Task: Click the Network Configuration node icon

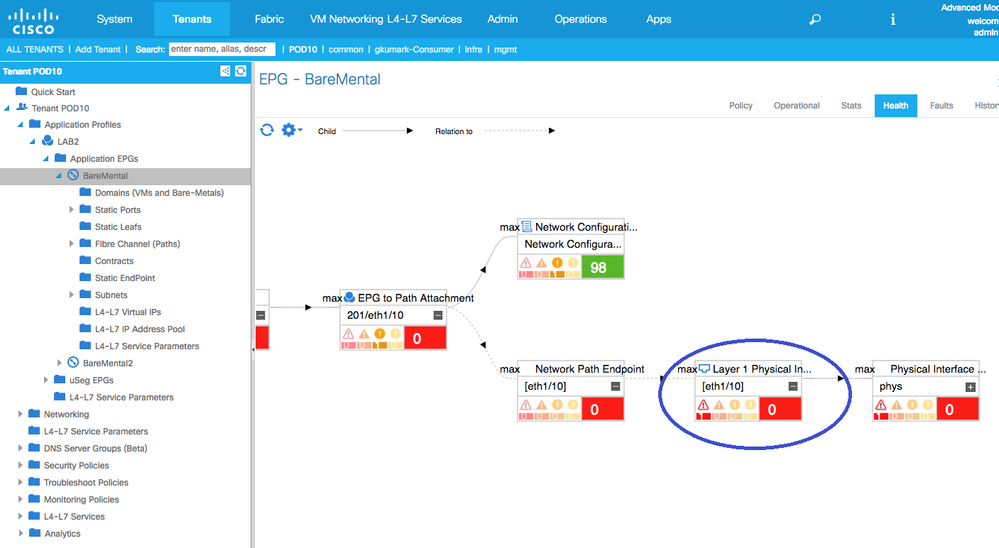Action: click(527, 226)
